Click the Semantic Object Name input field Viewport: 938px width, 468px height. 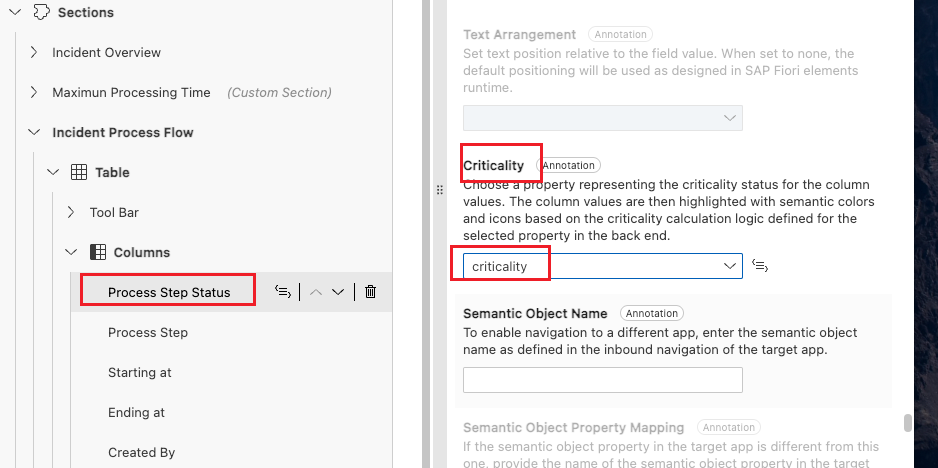602,380
